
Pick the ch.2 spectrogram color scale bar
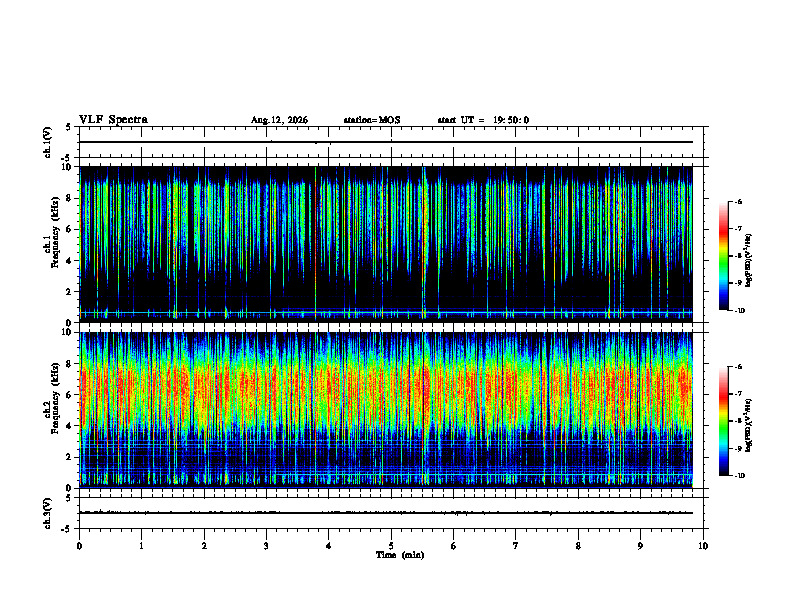pos(724,421)
